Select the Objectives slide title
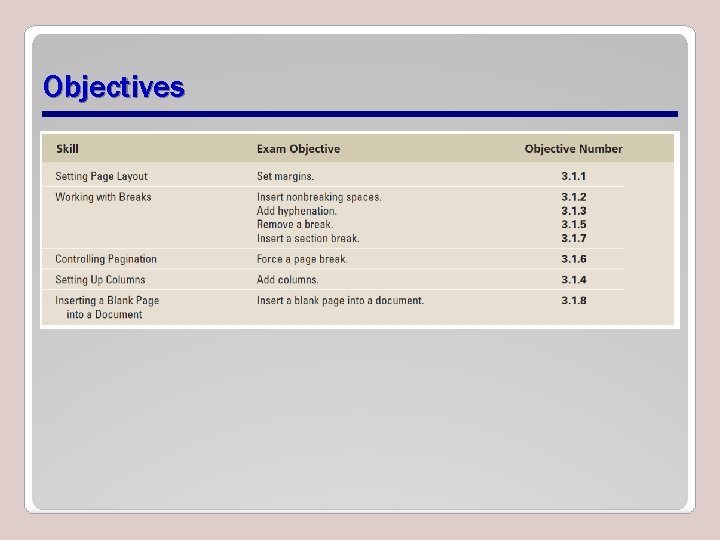The height and width of the screenshot is (540, 720). [x=114, y=87]
